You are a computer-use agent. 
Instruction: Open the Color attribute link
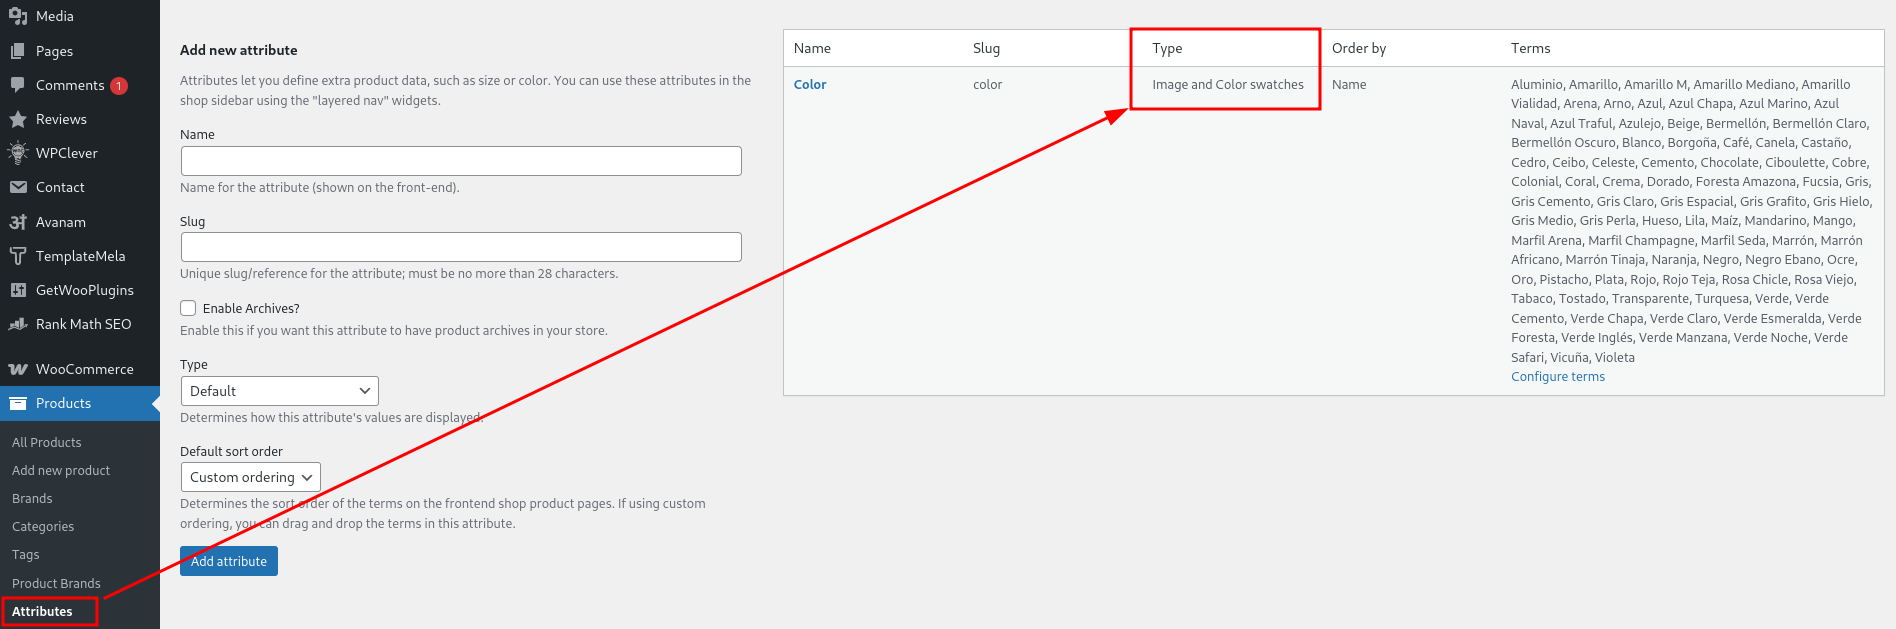(810, 84)
